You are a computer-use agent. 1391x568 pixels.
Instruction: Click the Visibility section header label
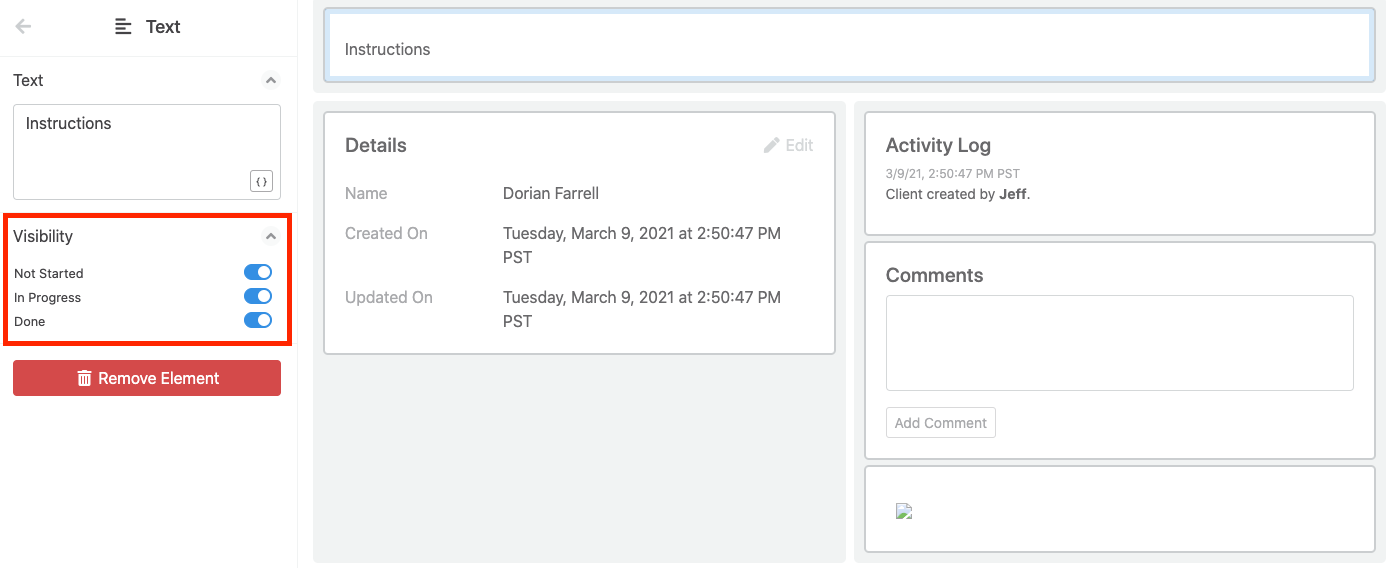(43, 236)
